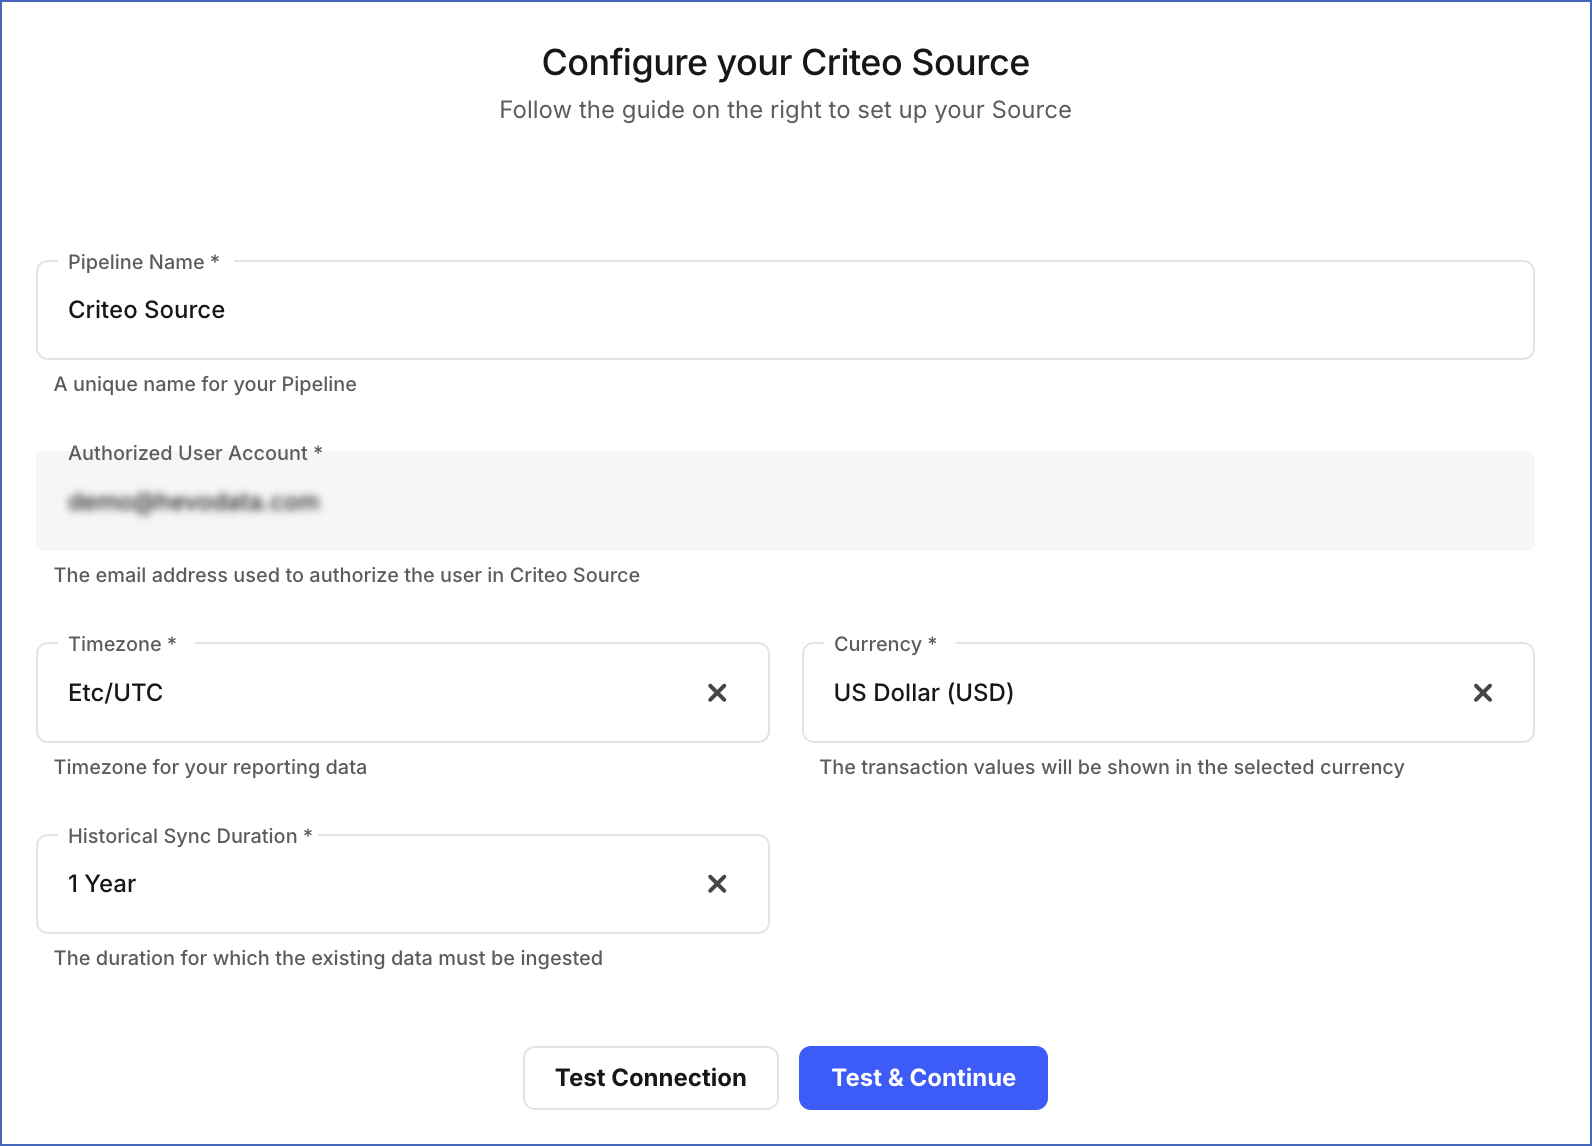Screen dimensions: 1592x1146
Task: Click the Test & Continue button
Action: 923,1078
